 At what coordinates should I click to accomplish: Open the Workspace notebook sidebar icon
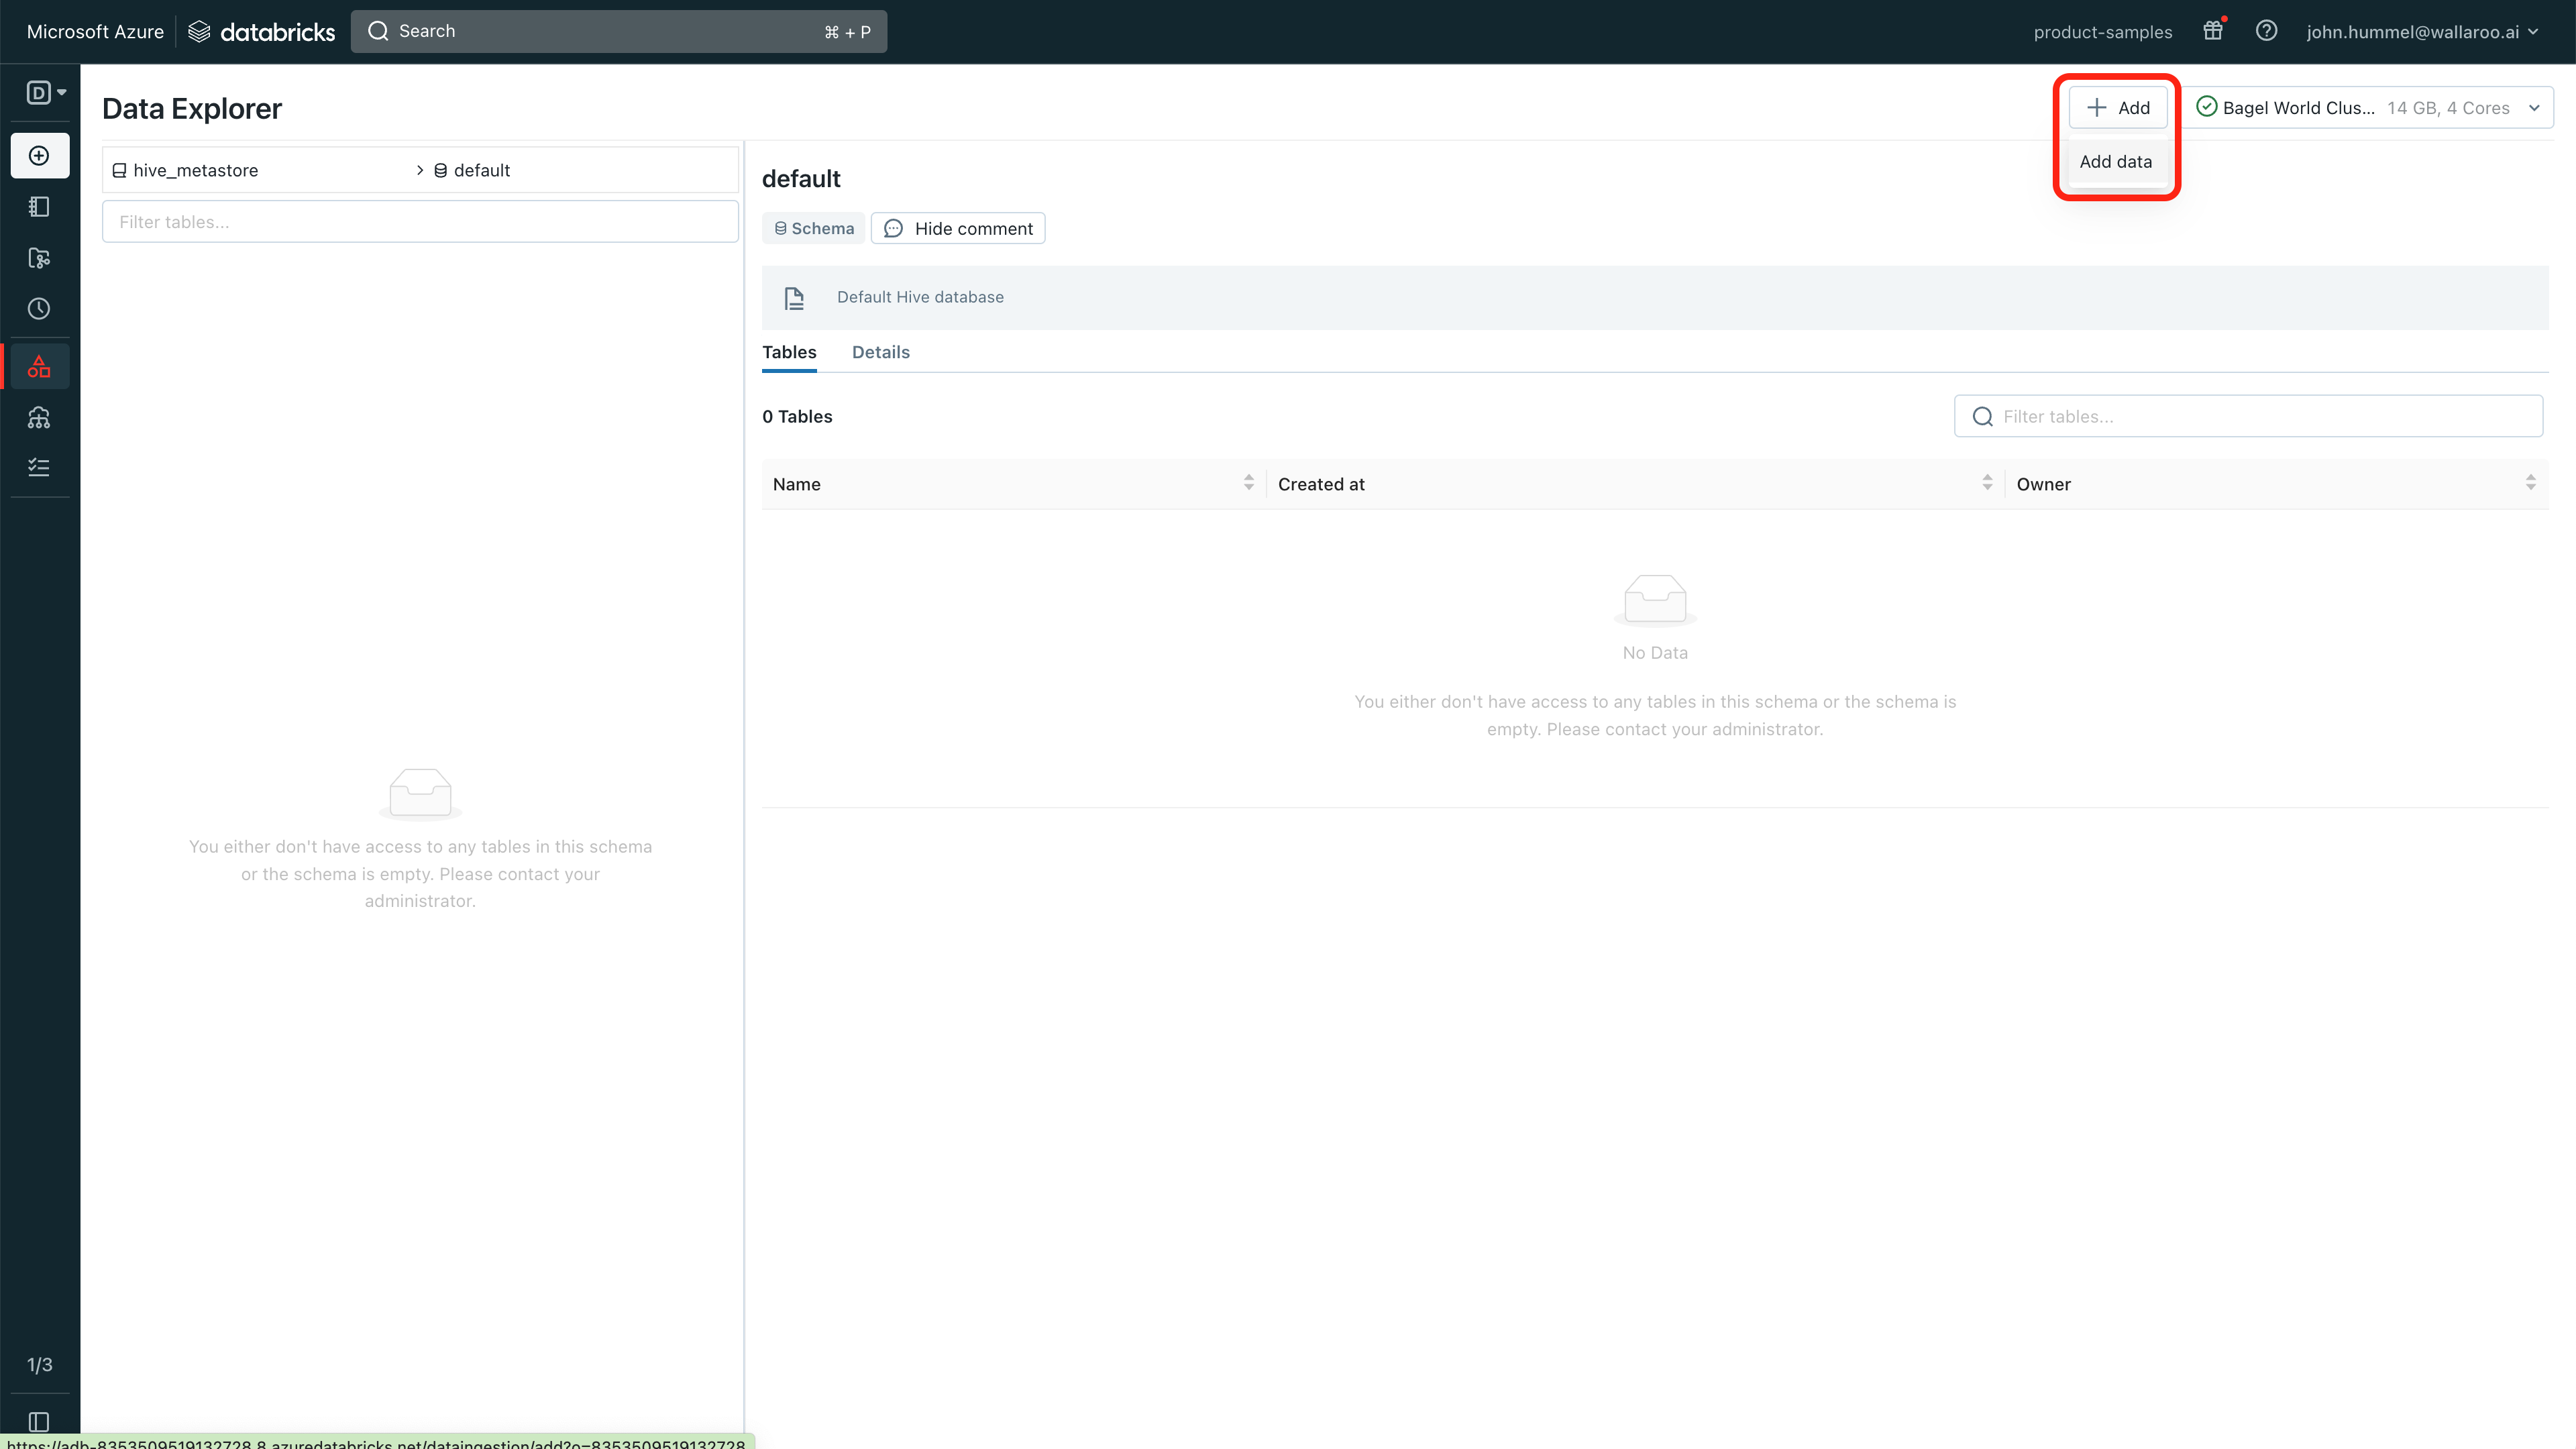[x=39, y=207]
